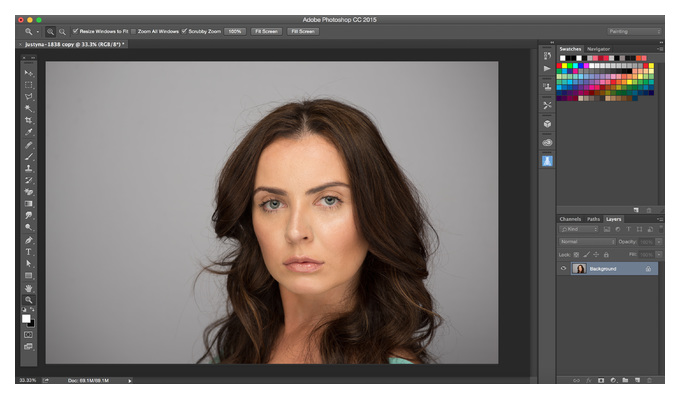
Task: Toggle lock all padlock icon
Action: coord(606,255)
